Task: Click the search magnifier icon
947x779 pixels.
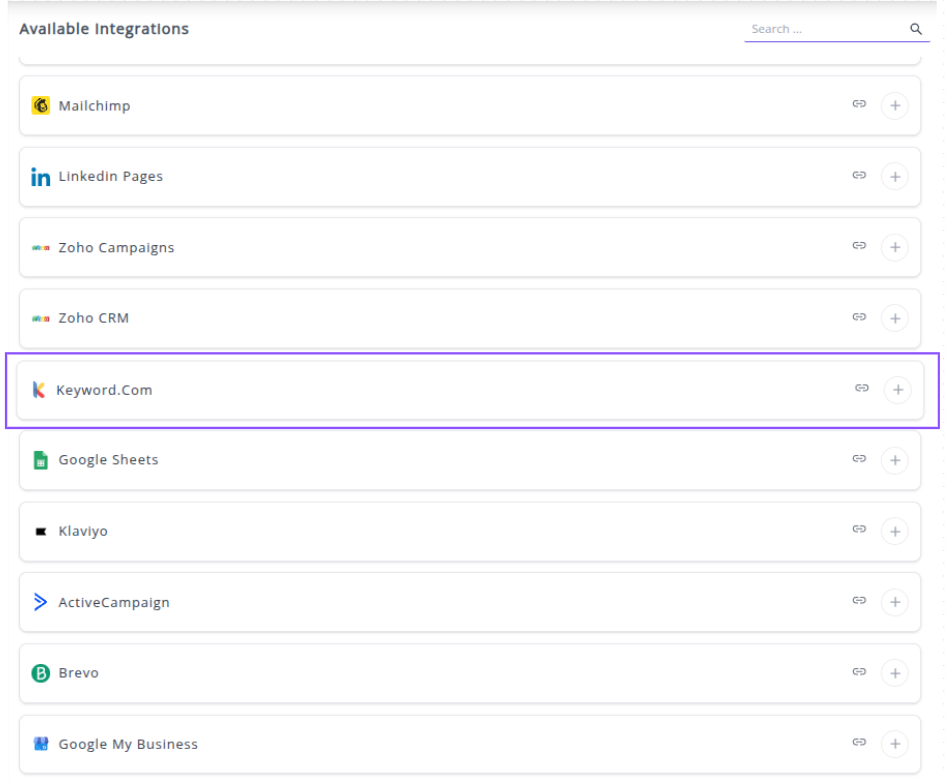Action: [x=915, y=29]
